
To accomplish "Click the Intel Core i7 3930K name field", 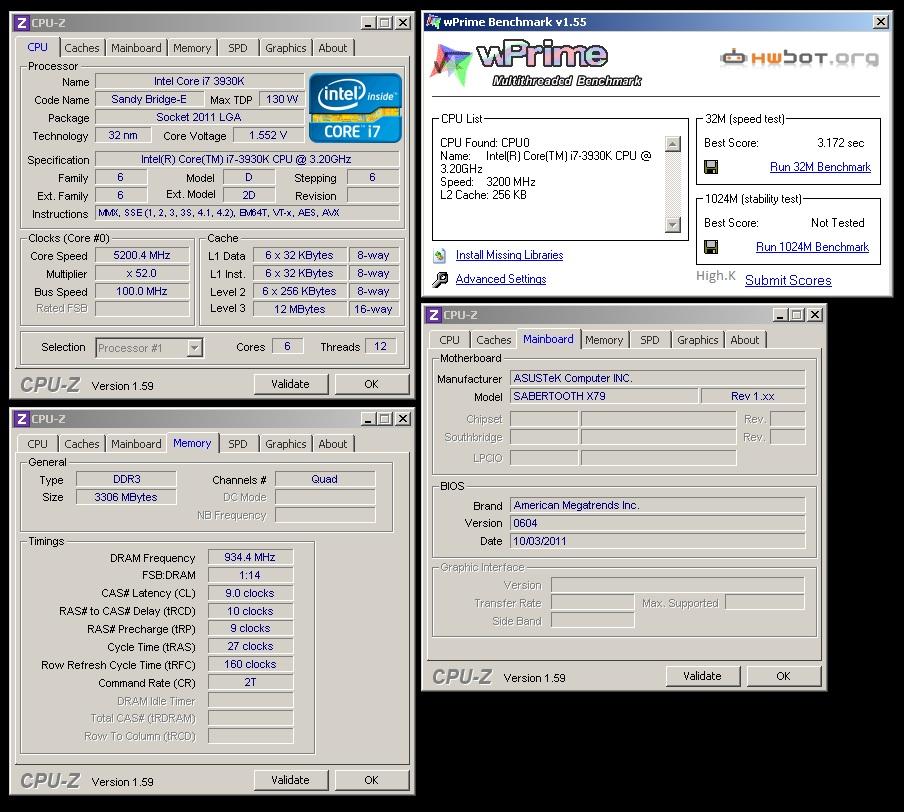I will click(x=199, y=81).
